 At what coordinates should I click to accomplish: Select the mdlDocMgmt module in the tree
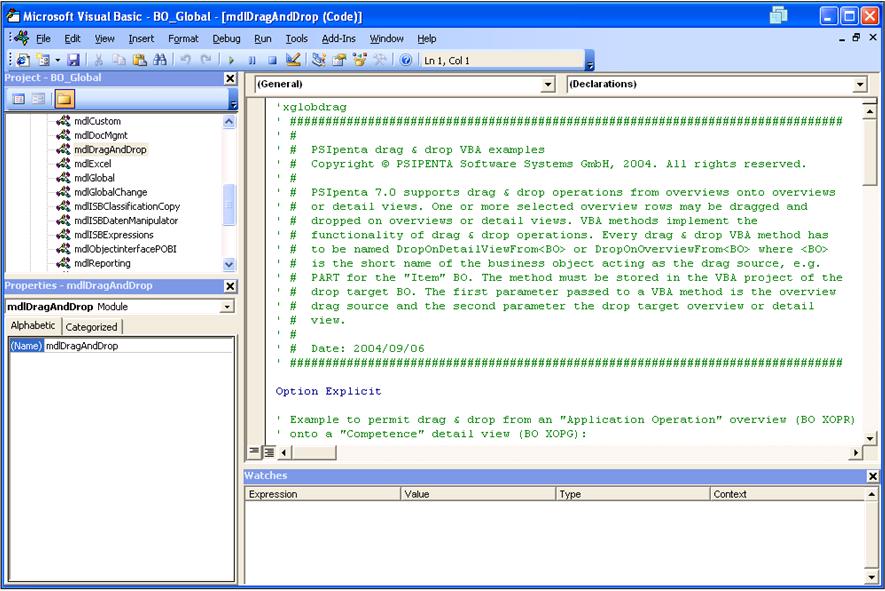click(100, 135)
